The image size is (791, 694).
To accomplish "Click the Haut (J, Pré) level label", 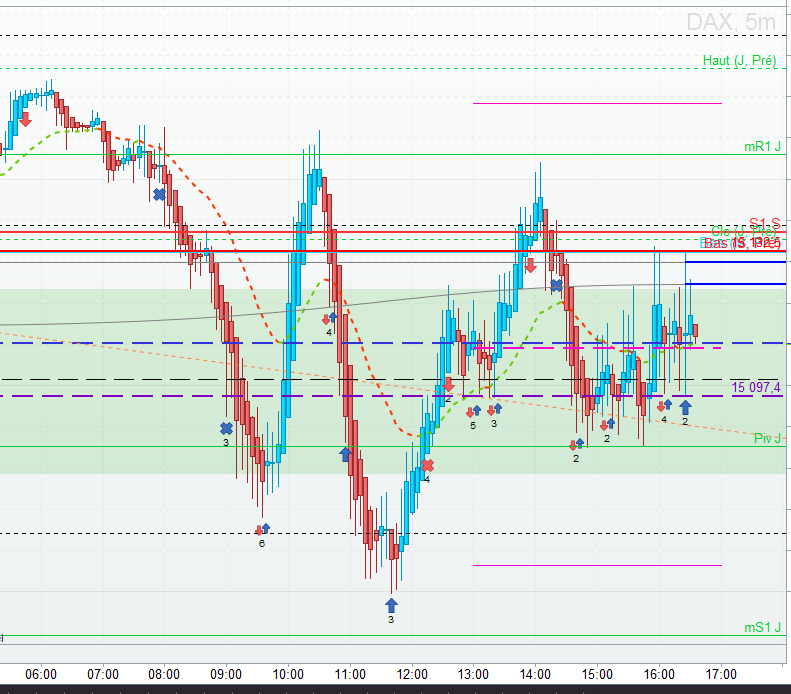I will click(740, 61).
